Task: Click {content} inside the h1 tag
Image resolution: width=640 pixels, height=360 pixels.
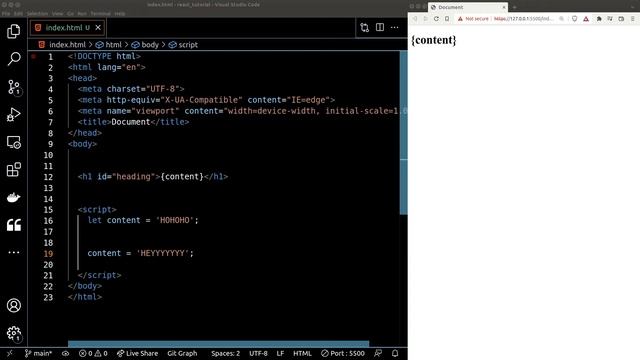Action: click(182, 177)
